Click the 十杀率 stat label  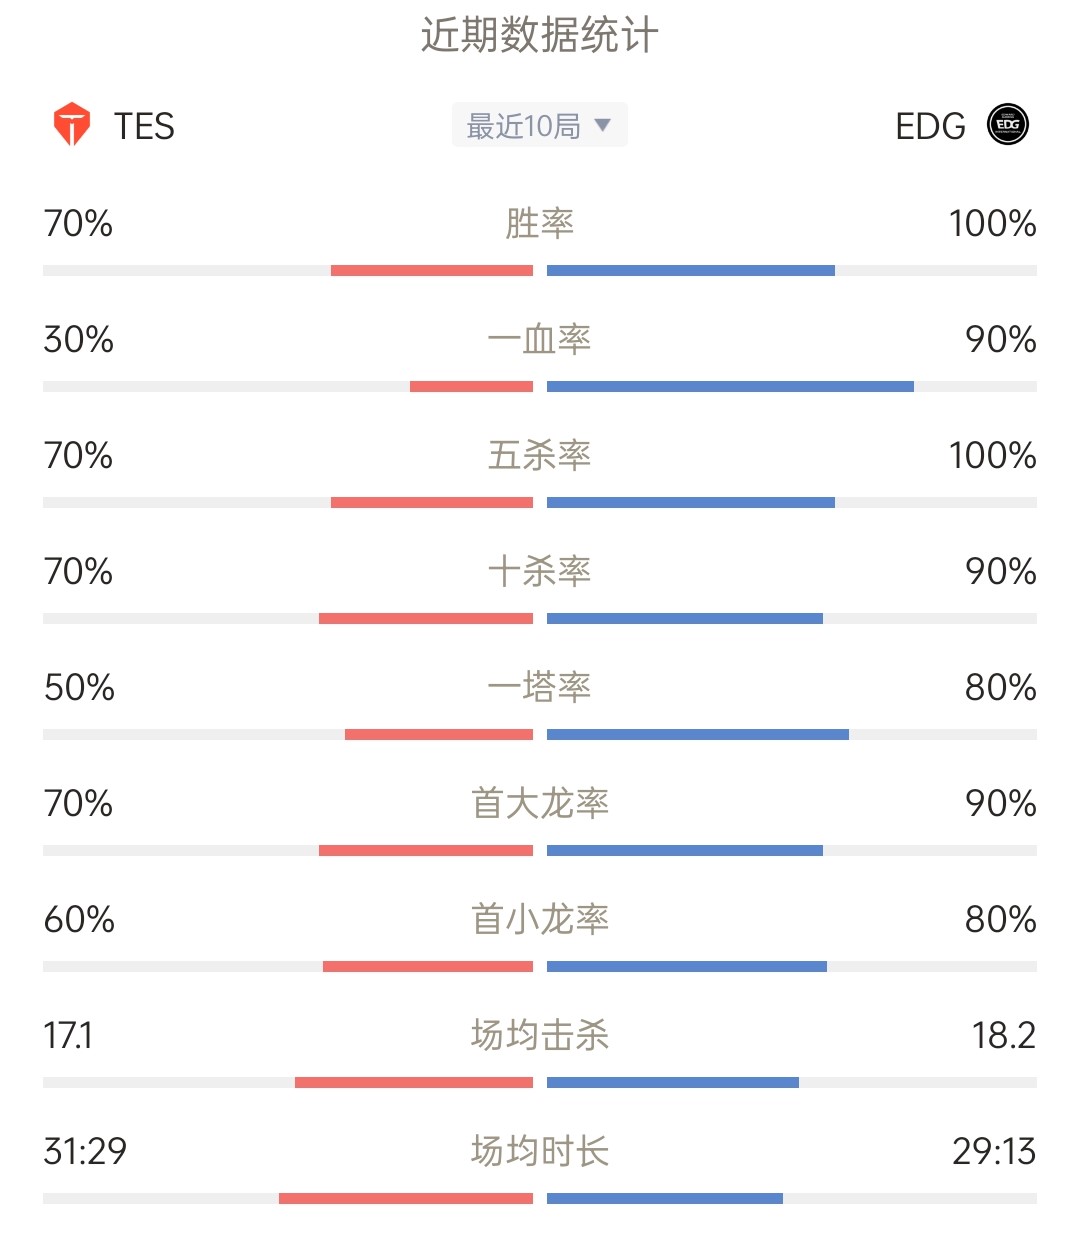[540, 571]
